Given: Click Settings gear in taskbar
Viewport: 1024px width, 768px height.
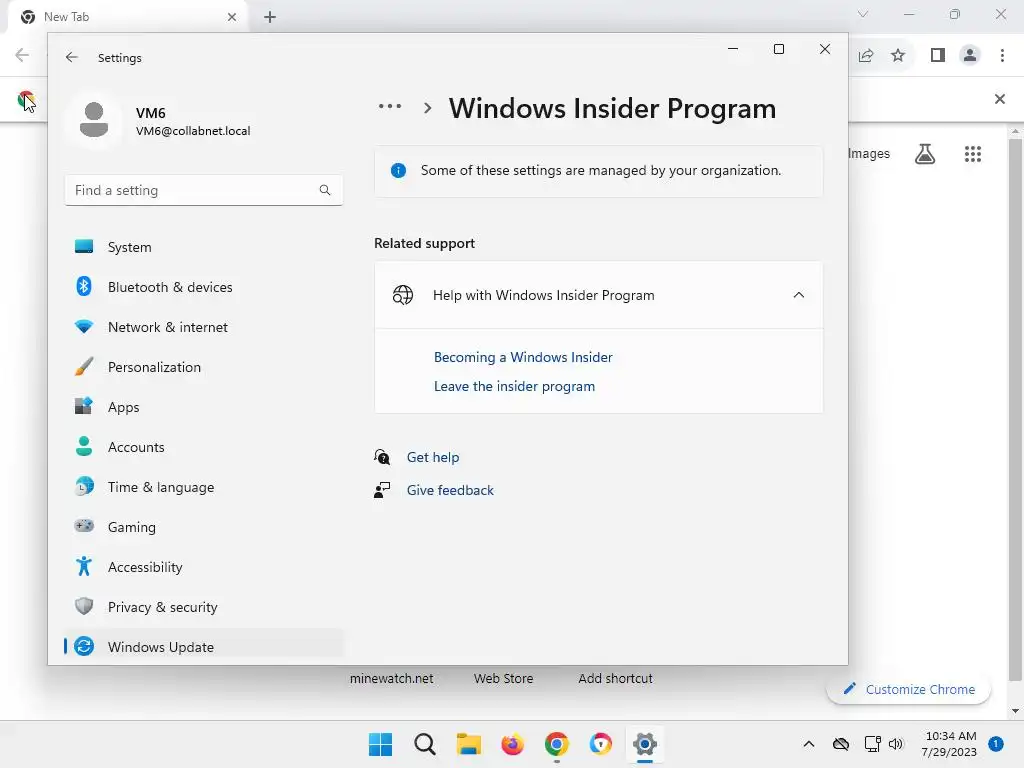Looking at the screenshot, I should [x=645, y=744].
